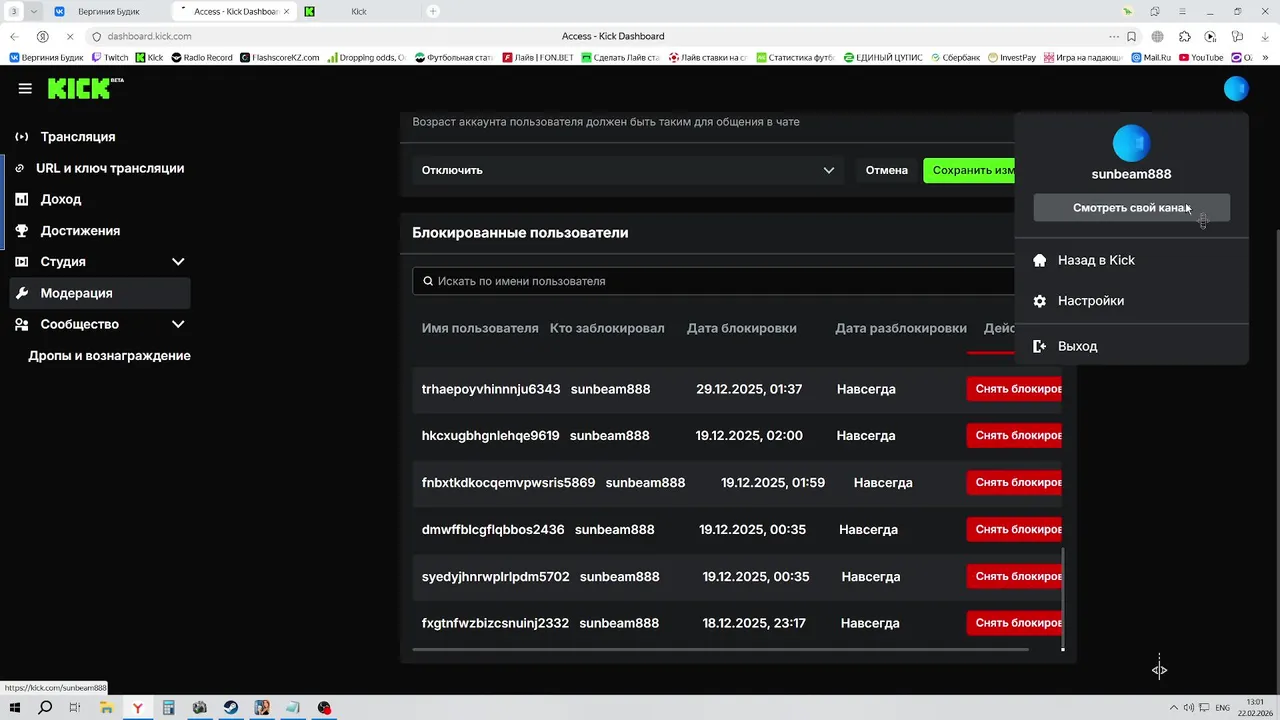Viewport: 1280px width, 720px height.
Task: Open the Сбербанк bookmark
Action: click(x=954, y=58)
